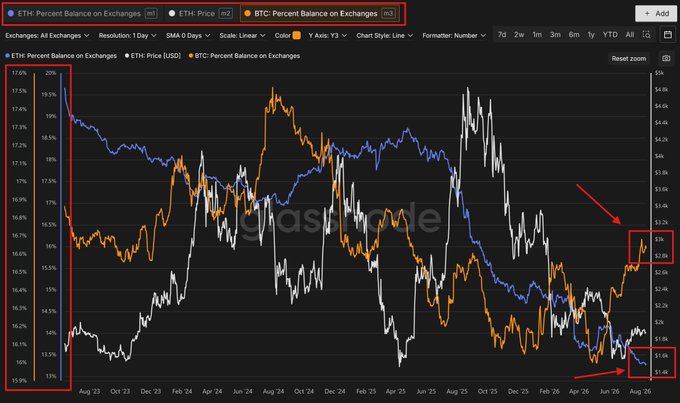680x403 pixels.
Task: Set time range to 2w
Action: click(519, 35)
